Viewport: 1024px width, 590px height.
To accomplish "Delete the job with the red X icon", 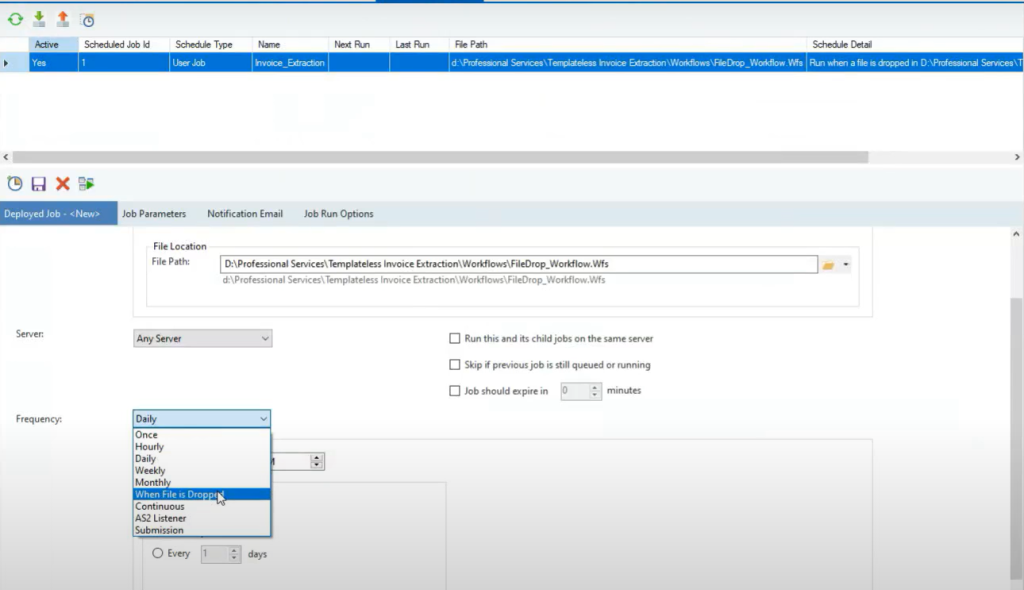I will pos(63,183).
